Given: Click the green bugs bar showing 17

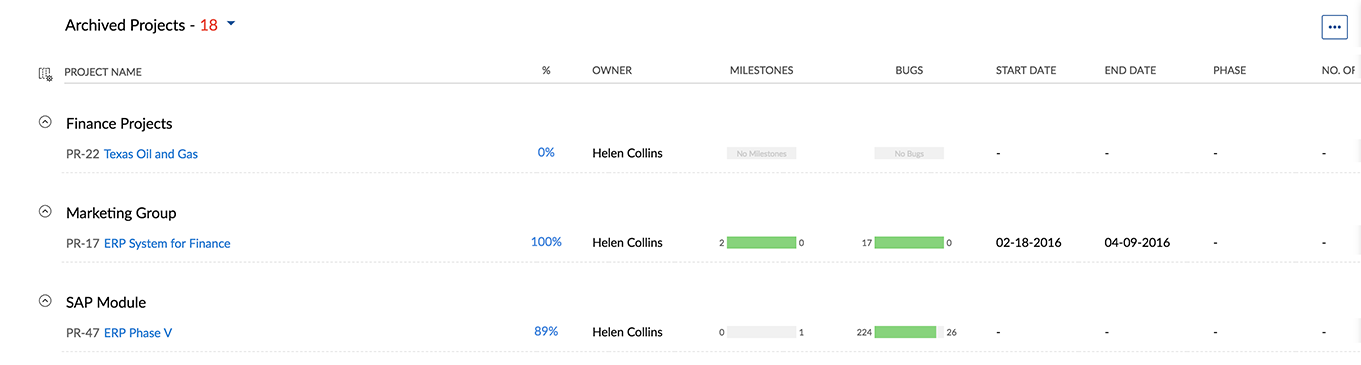Looking at the screenshot, I should (x=908, y=242).
